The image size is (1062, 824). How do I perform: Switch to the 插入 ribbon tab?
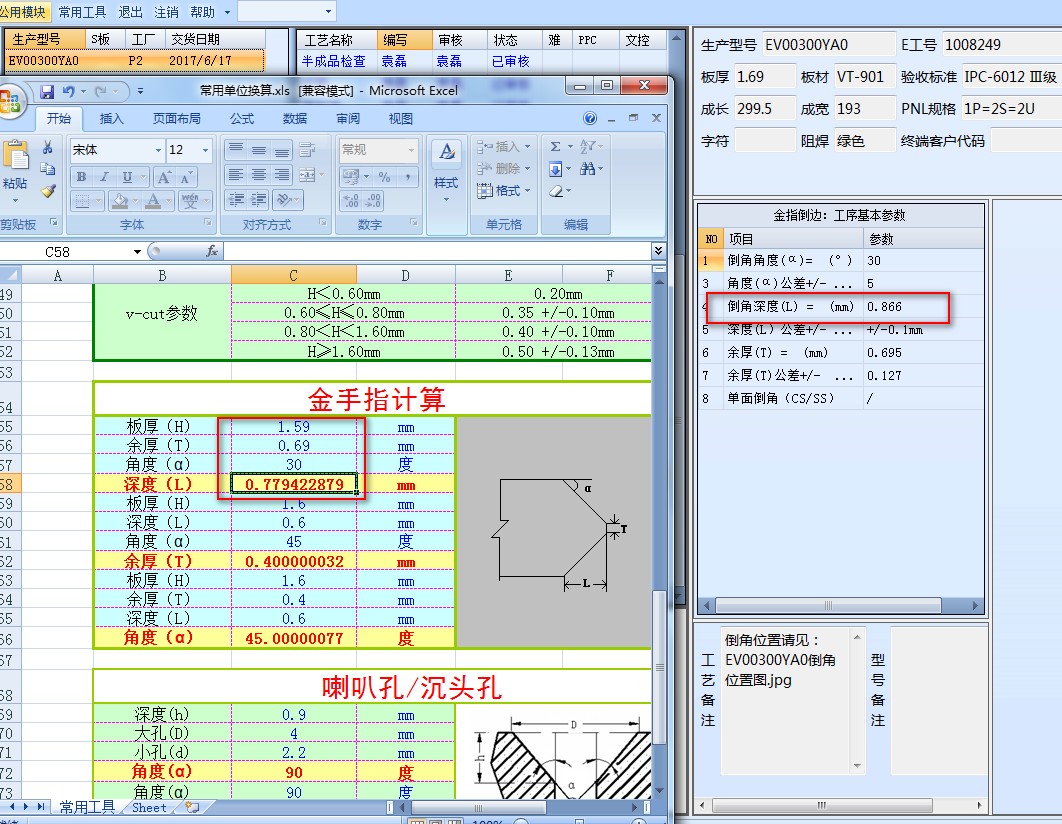point(112,118)
